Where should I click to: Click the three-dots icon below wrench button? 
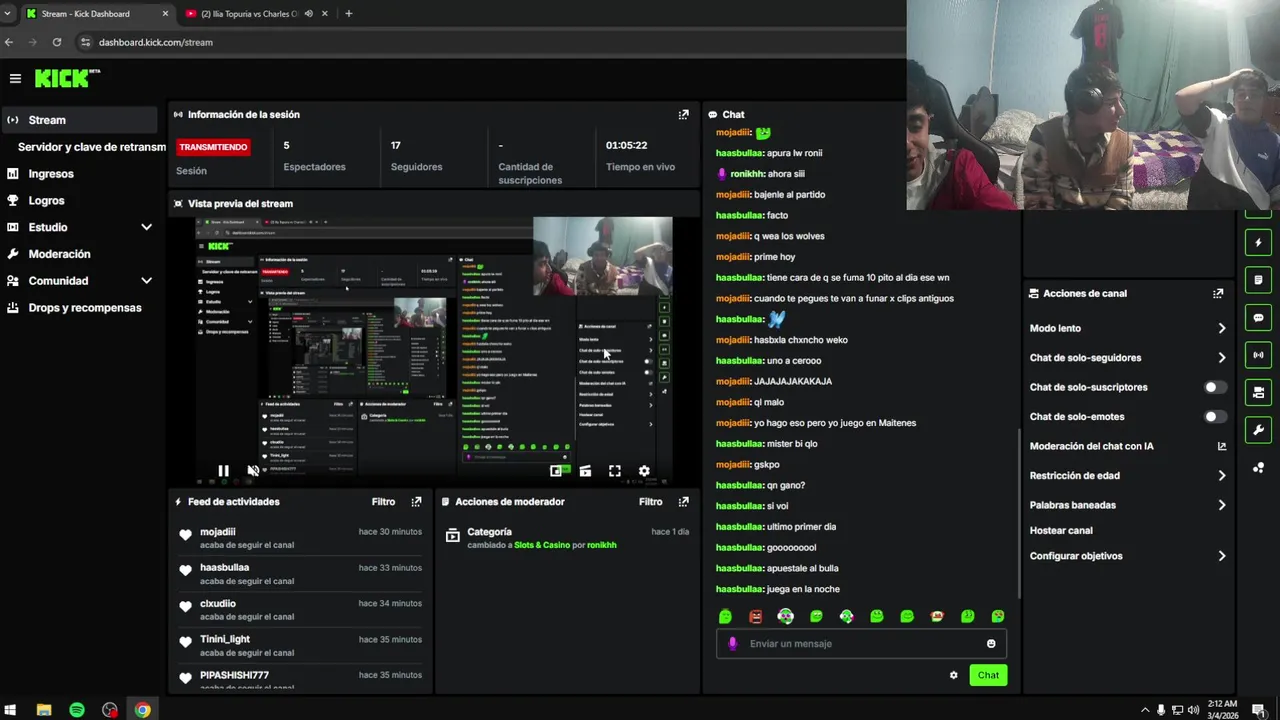(x=1258, y=467)
